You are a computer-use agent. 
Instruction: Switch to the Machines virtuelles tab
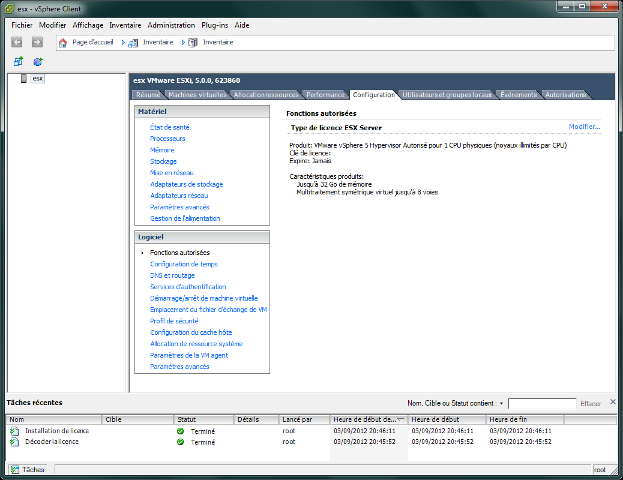[x=197, y=95]
